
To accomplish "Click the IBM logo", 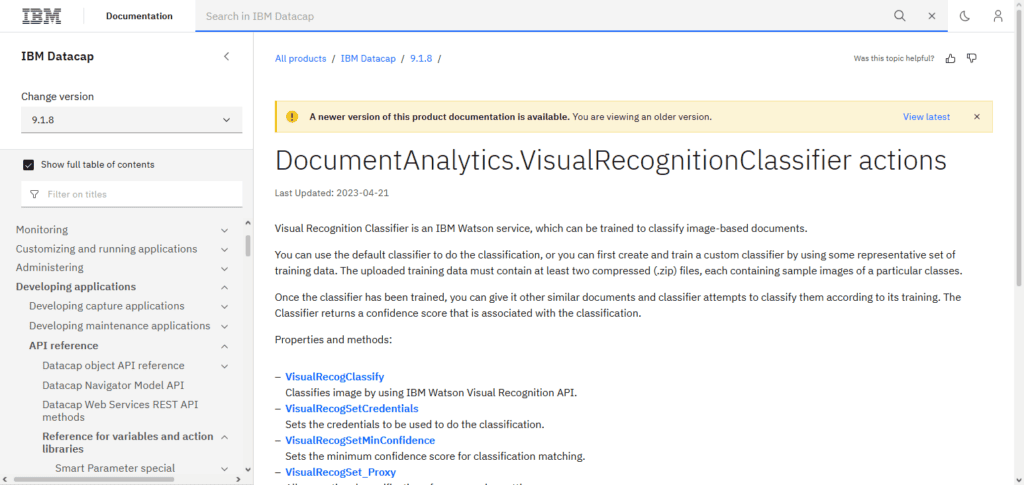I will [x=42, y=16].
